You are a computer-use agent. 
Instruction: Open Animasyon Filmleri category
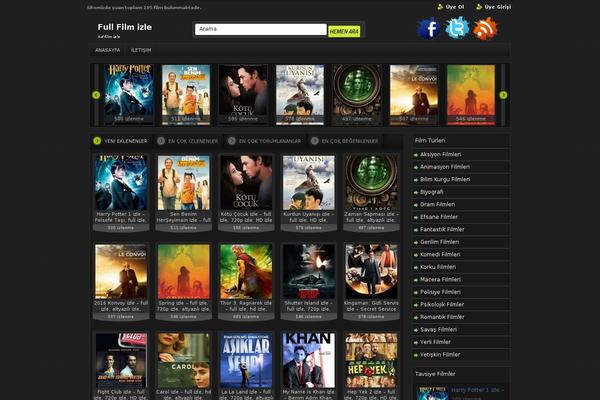[445, 167]
